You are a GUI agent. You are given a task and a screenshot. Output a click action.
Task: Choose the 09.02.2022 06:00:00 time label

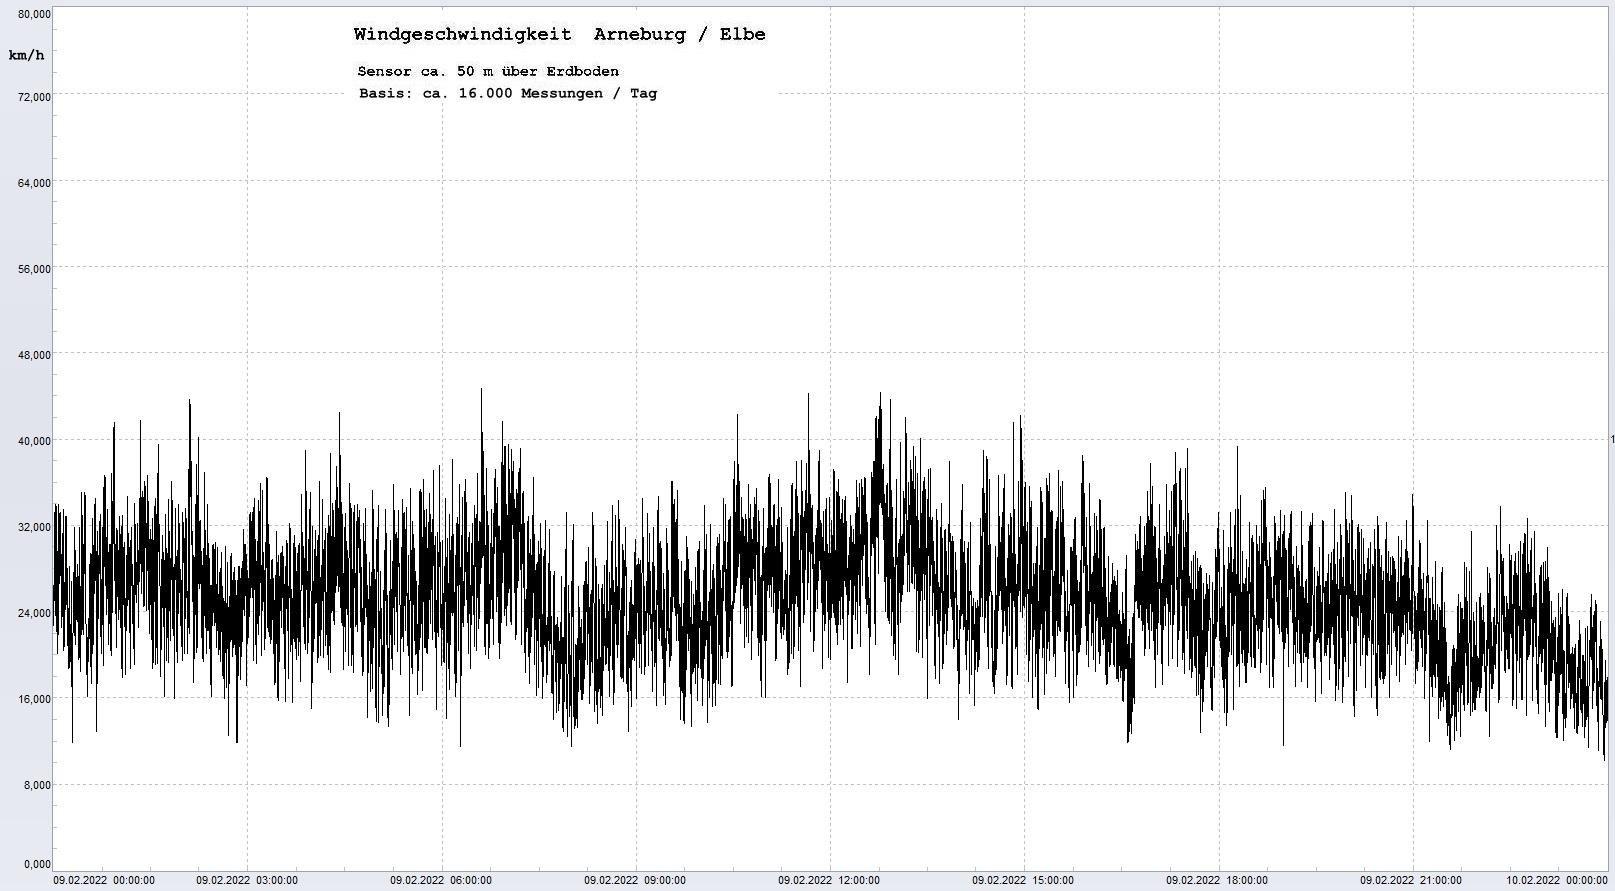point(441,881)
